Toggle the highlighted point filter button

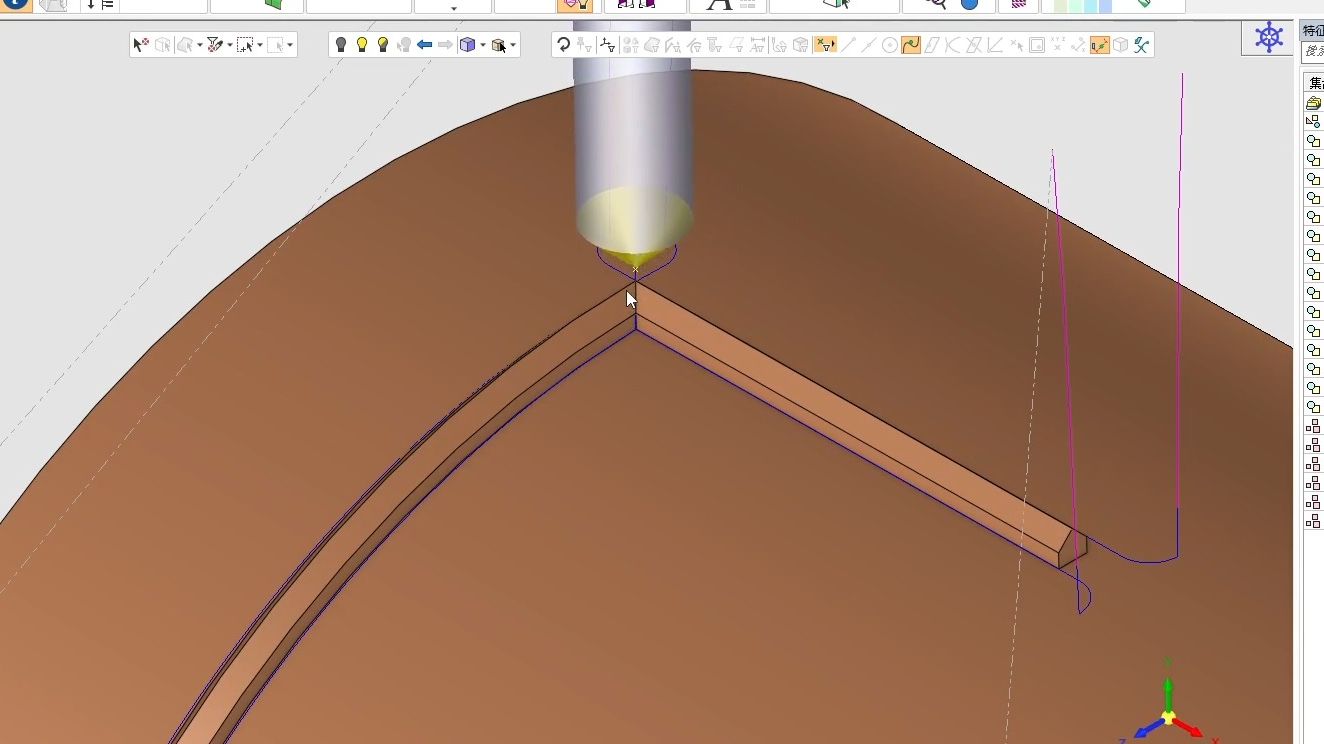point(824,45)
